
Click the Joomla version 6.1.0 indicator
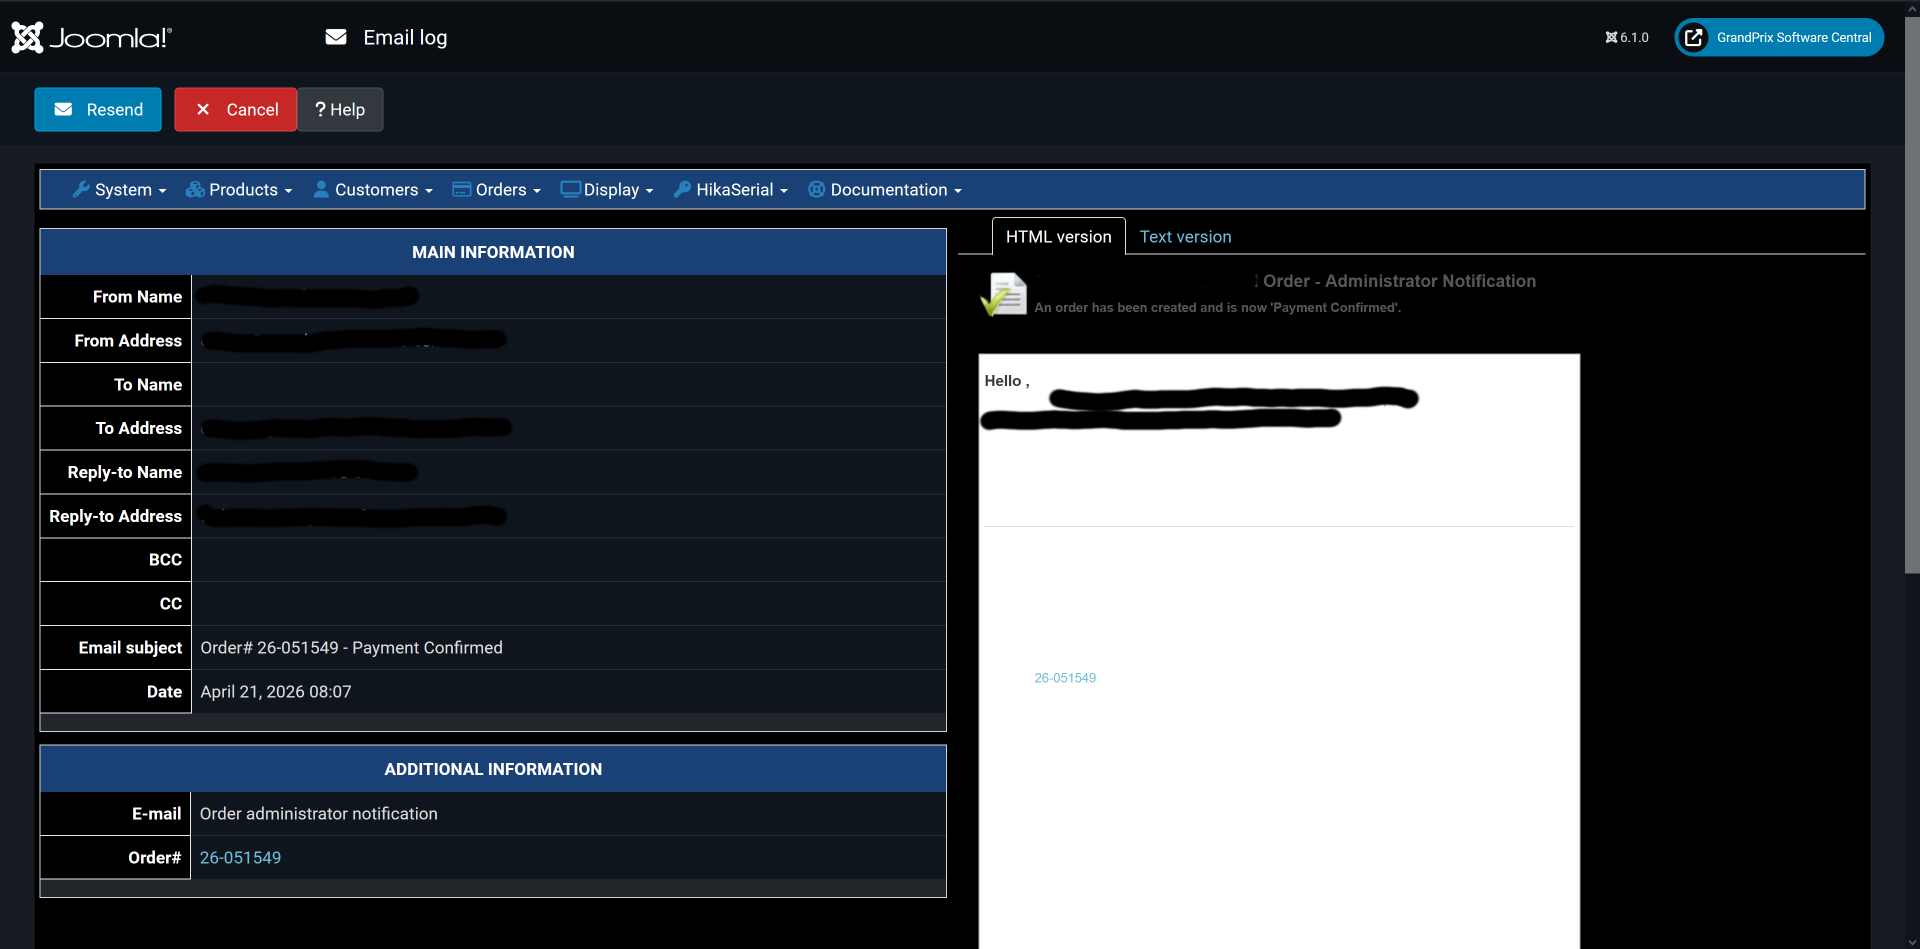pyautogui.click(x=1627, y=38)
